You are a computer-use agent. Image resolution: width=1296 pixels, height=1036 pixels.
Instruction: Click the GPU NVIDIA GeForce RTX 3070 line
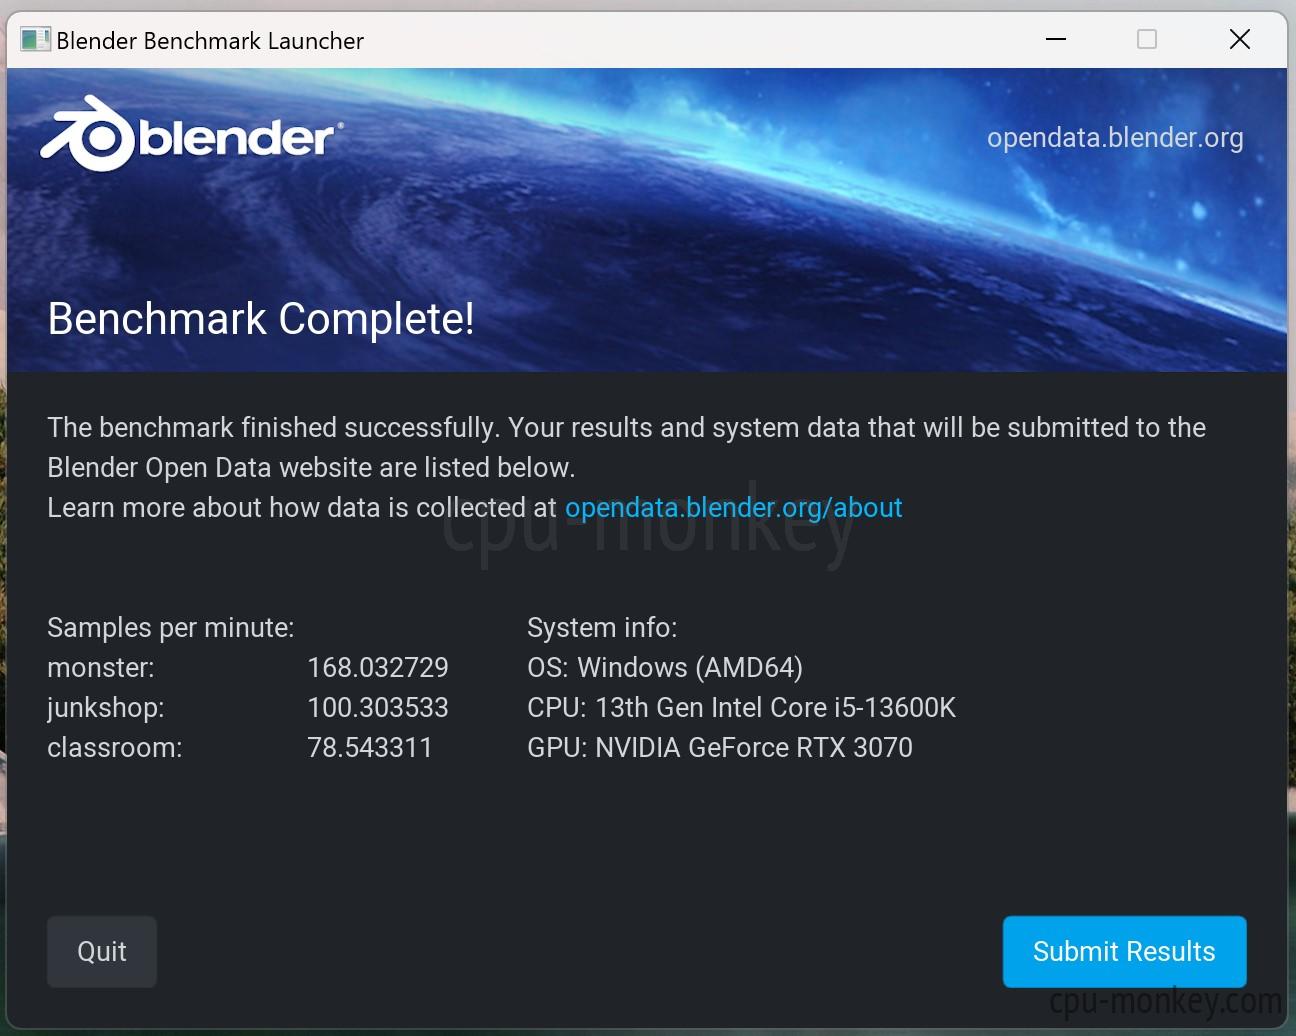click(x=720, y=747)
